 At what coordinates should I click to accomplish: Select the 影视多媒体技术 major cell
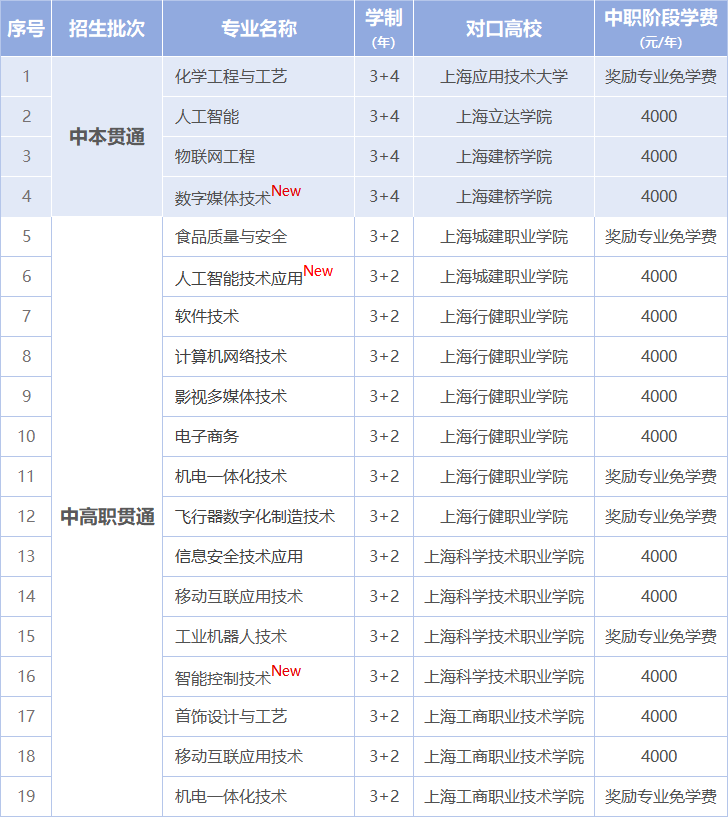pos(258,396)
